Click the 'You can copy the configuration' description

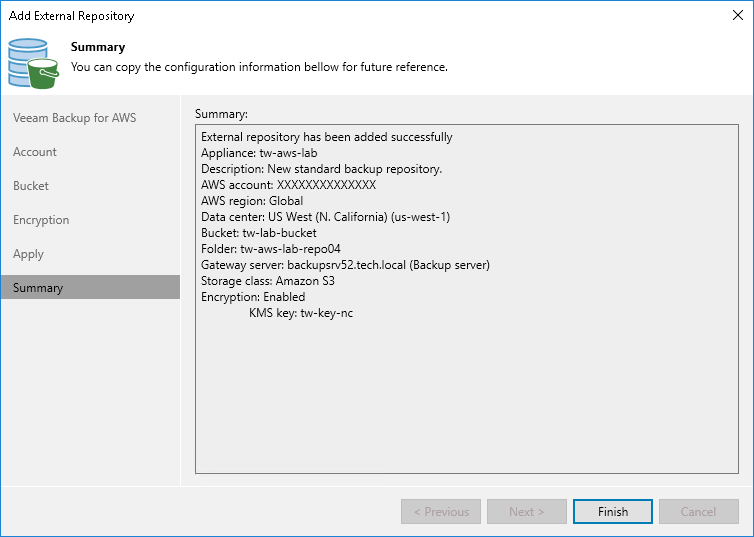pyautogui.click(x=259, y=67)
